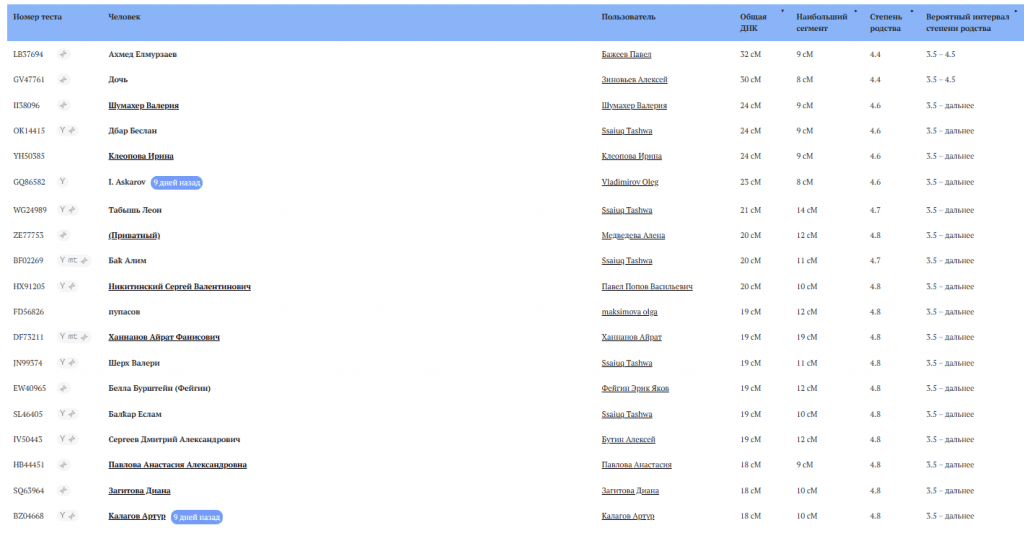1024x533 pixels.
Task: Open user link Бажеев Павел
Action: coord(626,54)
